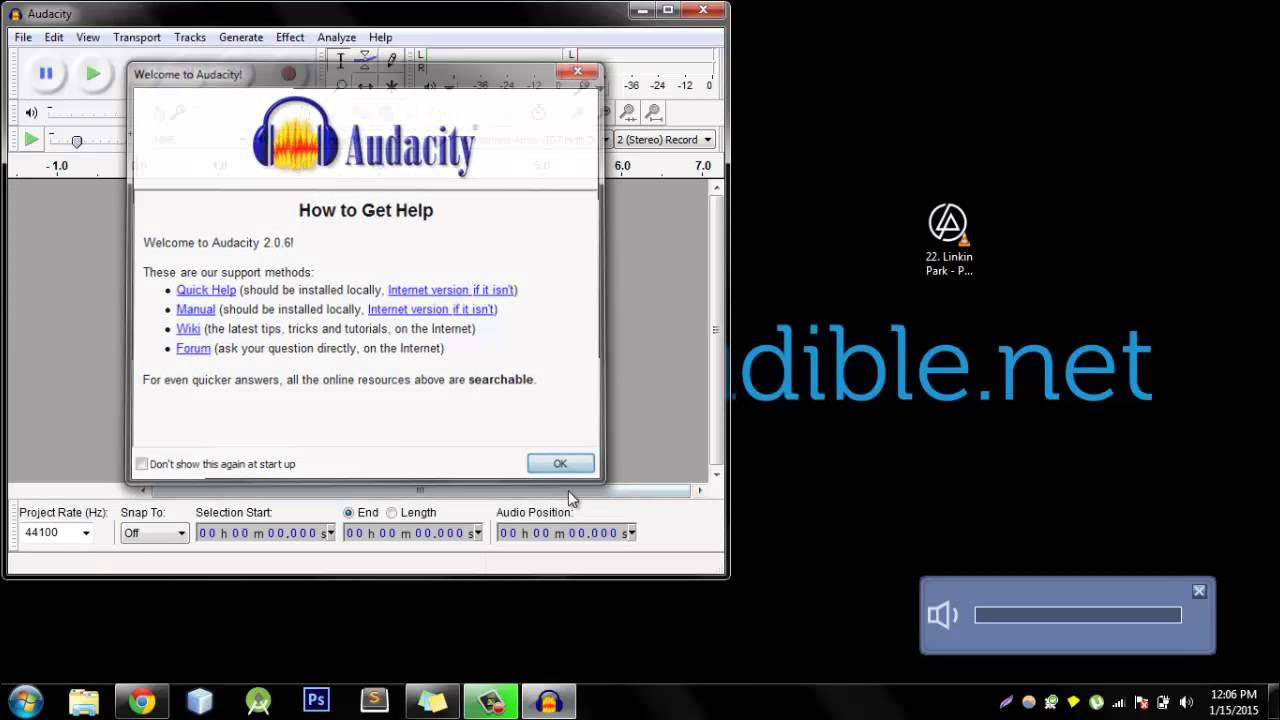Select the Length radio button
Viewport: 1280px width, 720px height.
tap(392, 513)
